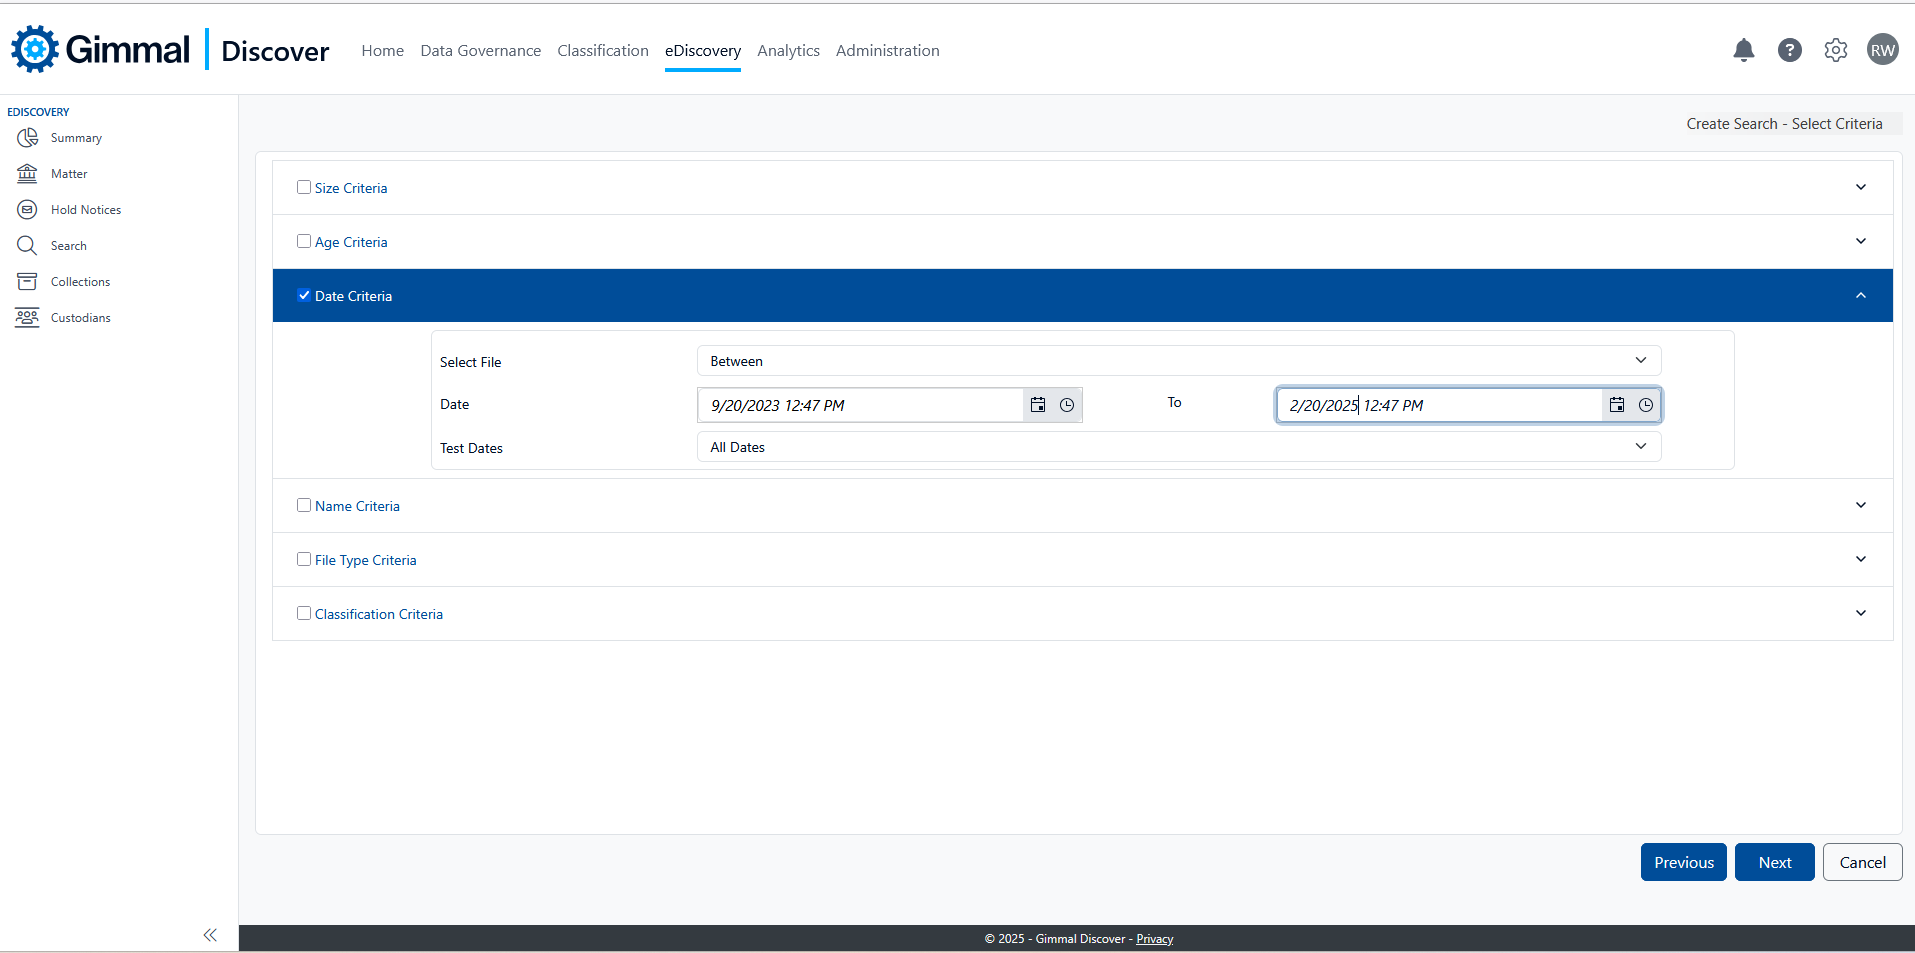Click the help question mark icon
This screenshot has height=953, width=1915.
point(1789,50)
